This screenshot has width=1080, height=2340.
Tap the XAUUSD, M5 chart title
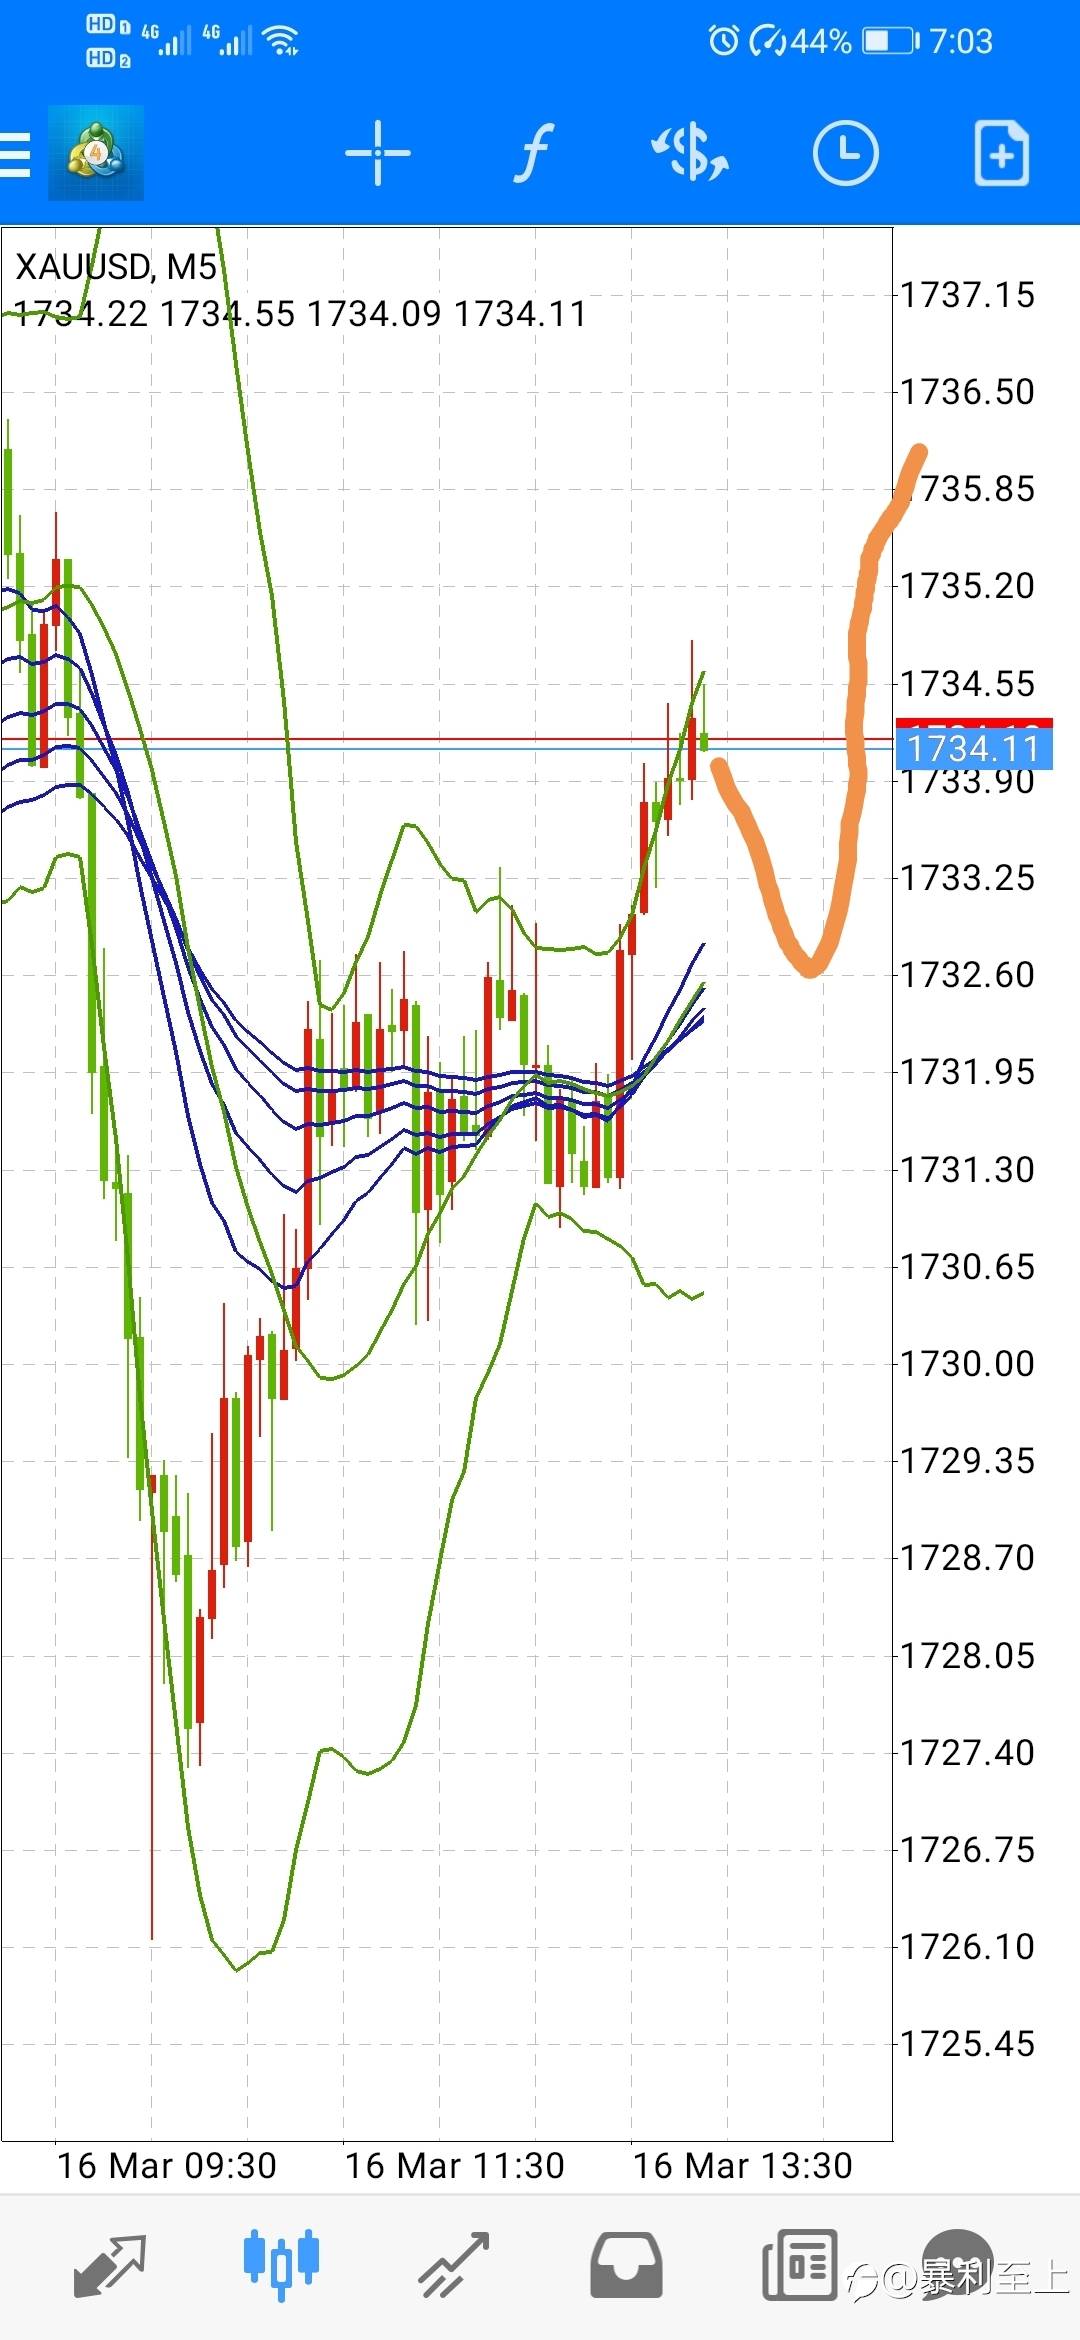point(116,267)
